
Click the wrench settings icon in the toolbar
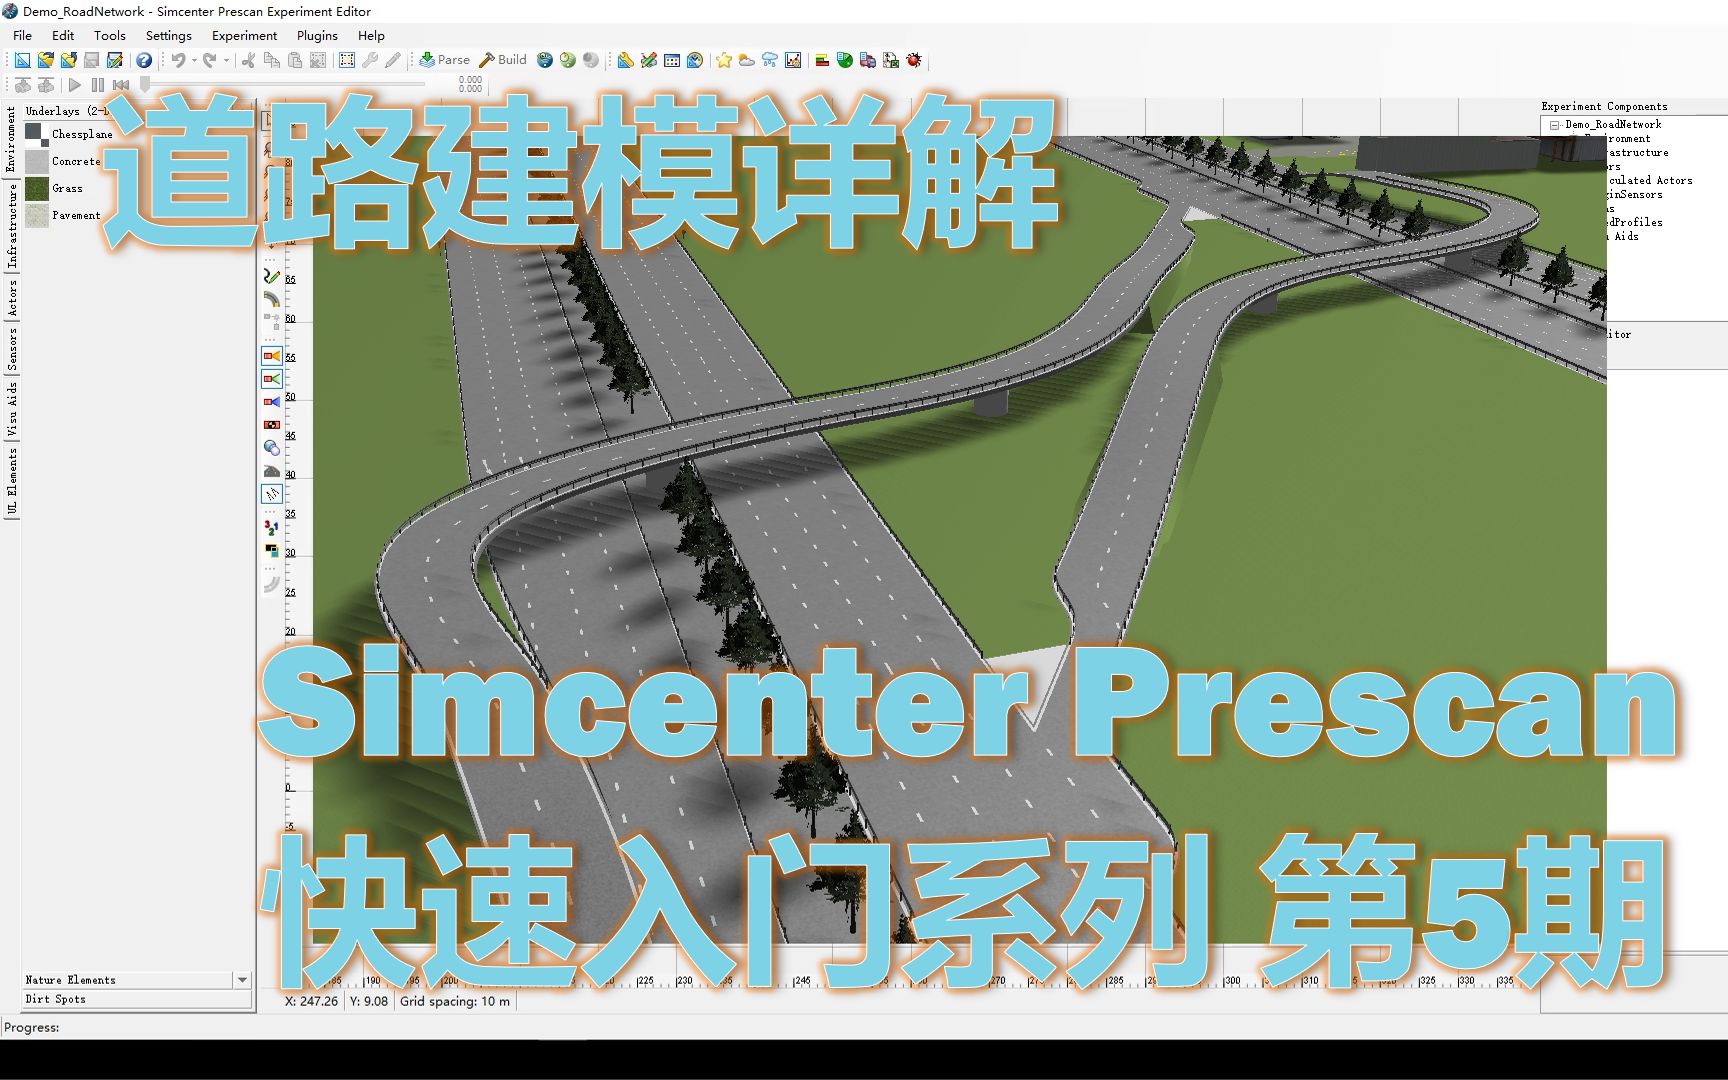tap(371, 60)
